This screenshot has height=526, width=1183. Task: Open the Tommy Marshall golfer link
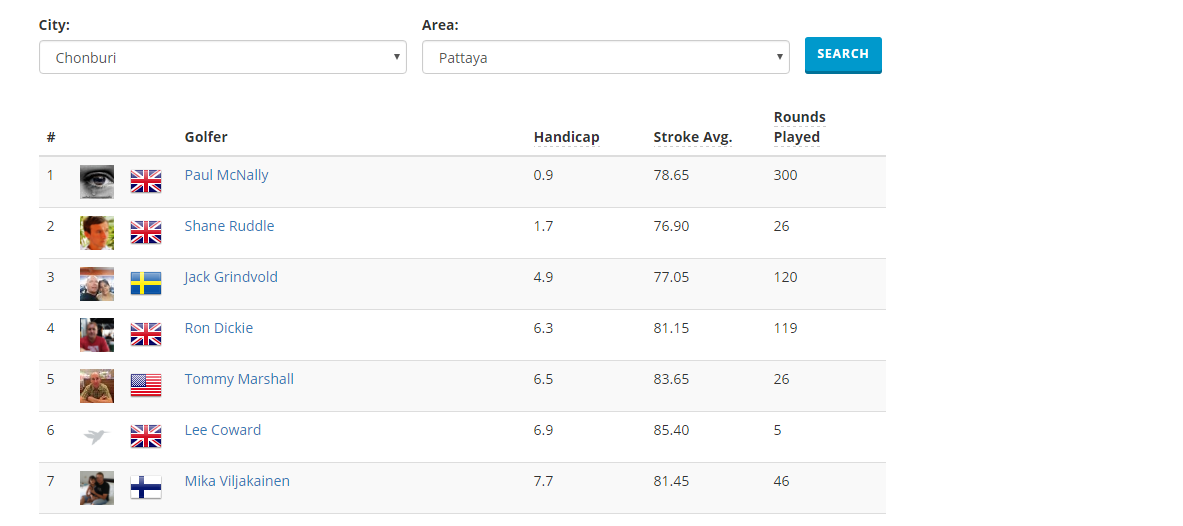[x=239, y=379]
